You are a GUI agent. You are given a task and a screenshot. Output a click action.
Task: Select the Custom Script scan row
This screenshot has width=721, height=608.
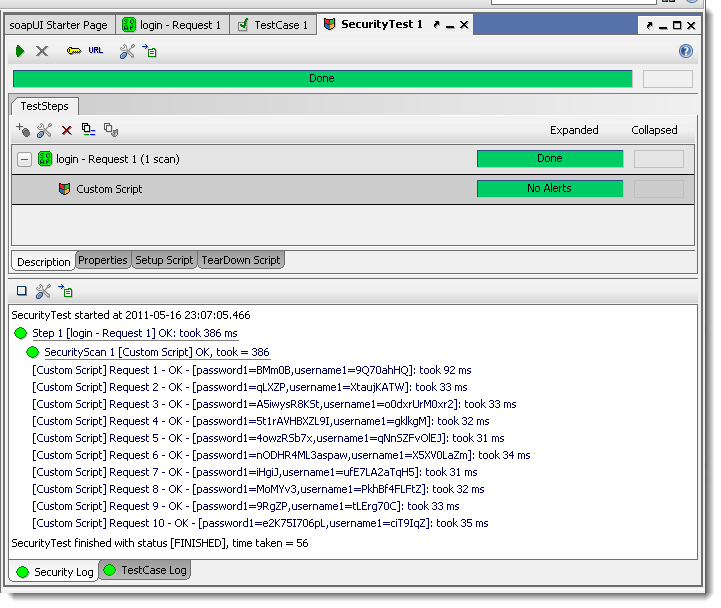coord(353,189)
